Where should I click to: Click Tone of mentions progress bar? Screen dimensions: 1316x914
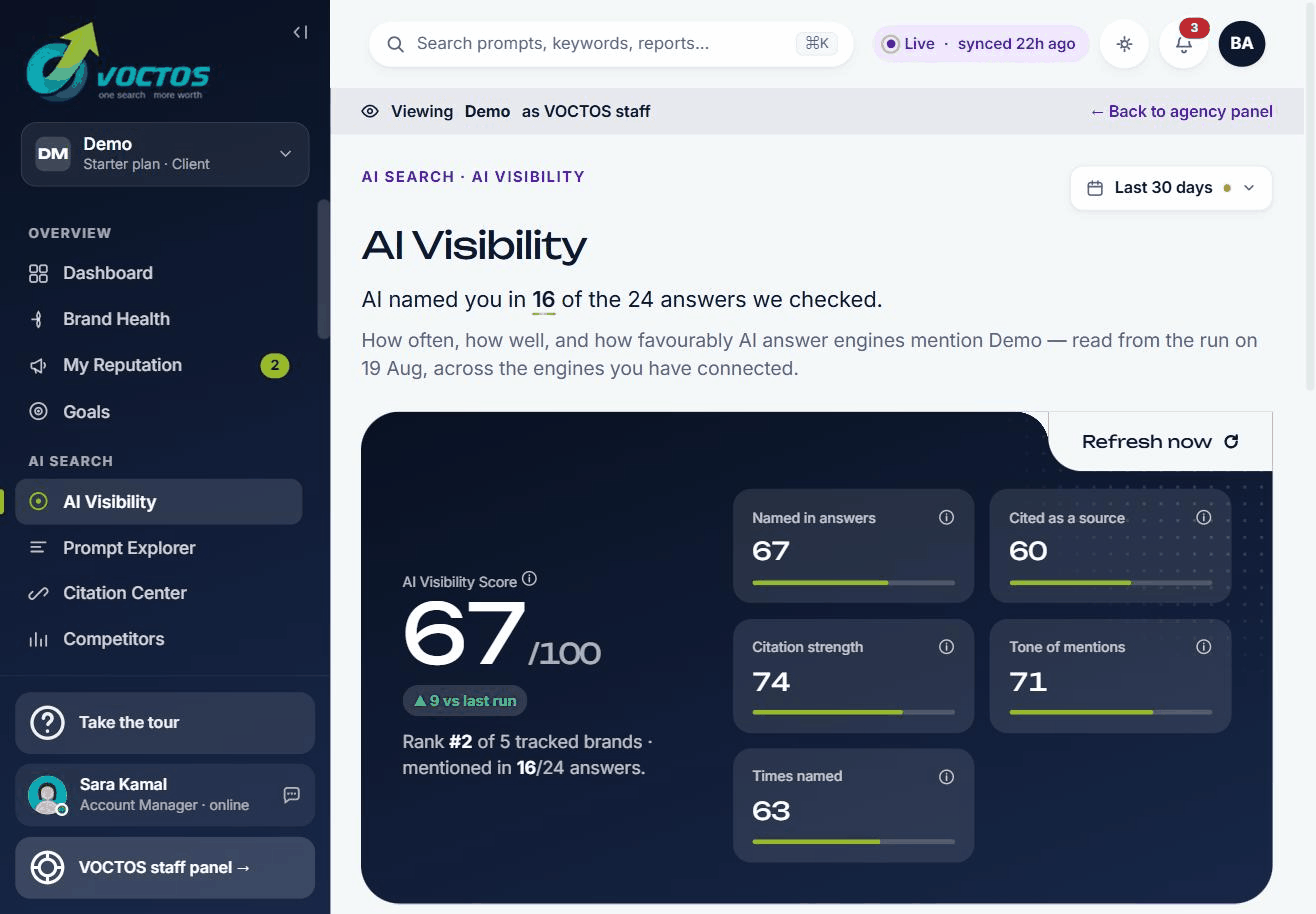tap(1110, 712)
